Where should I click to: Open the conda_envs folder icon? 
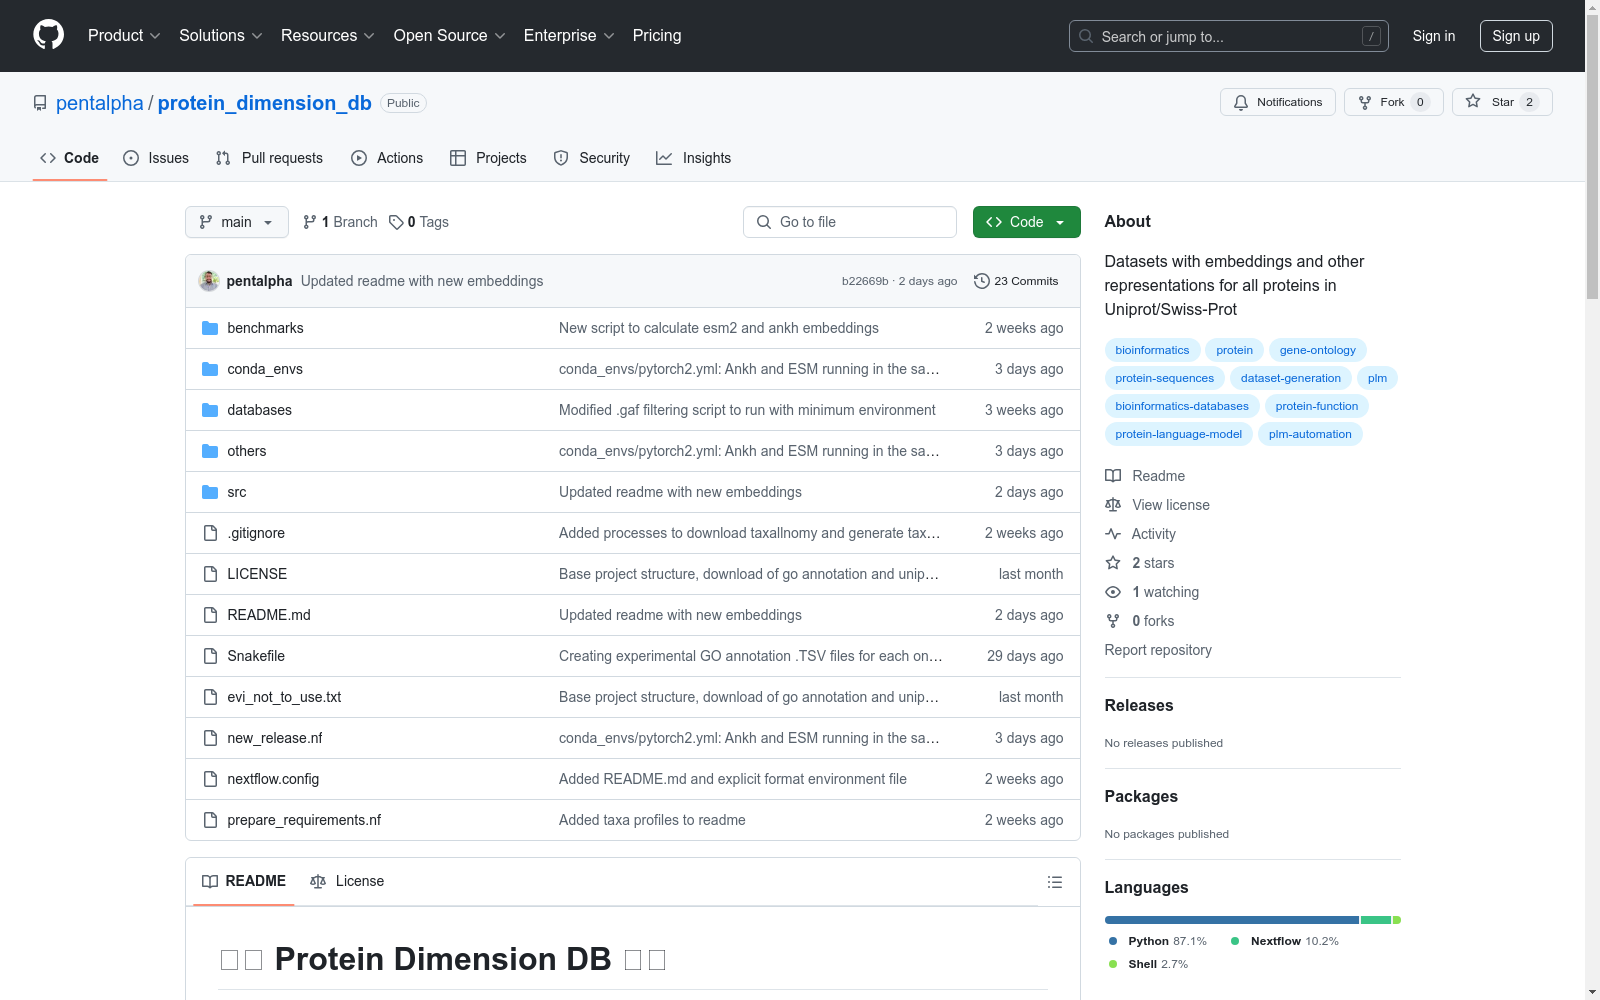(x=210, y=369)
